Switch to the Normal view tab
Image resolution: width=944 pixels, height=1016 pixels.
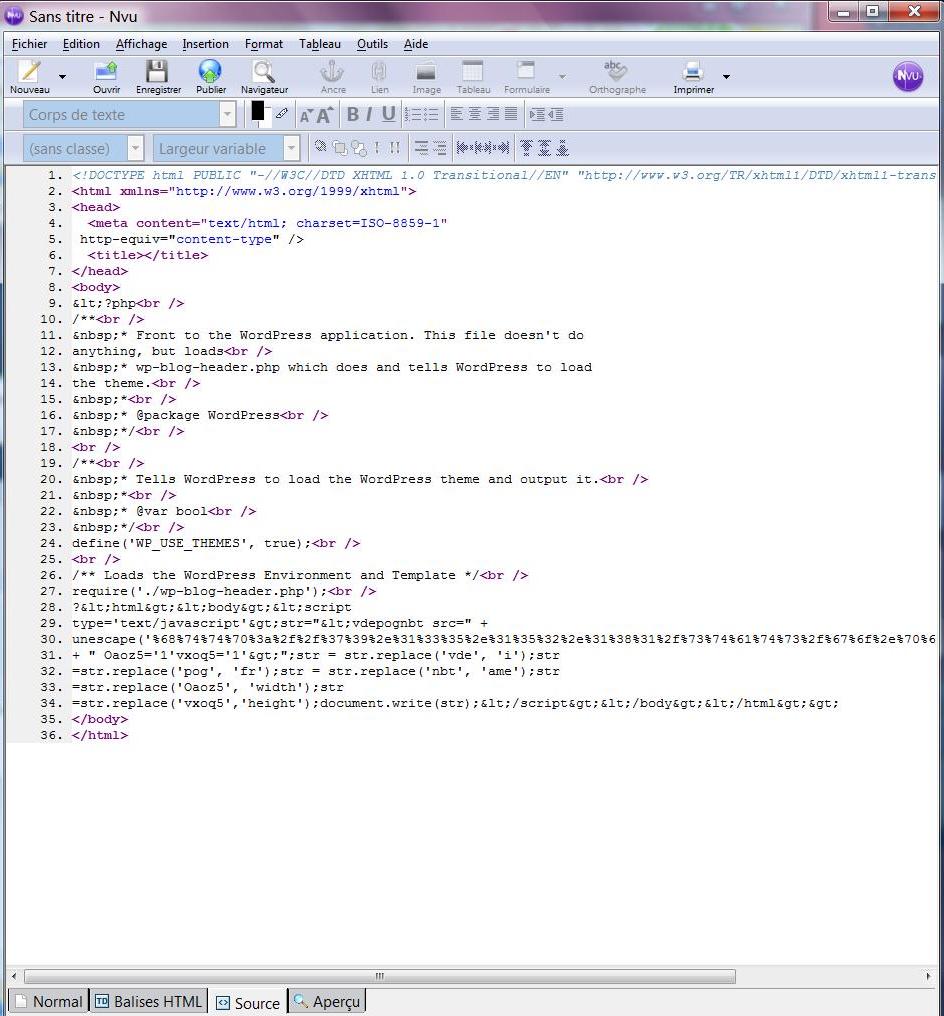[49, 1001]
